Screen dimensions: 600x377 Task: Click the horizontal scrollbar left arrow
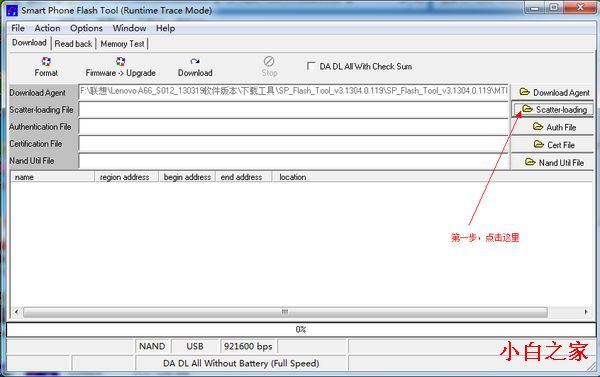(x=16, y=312)
